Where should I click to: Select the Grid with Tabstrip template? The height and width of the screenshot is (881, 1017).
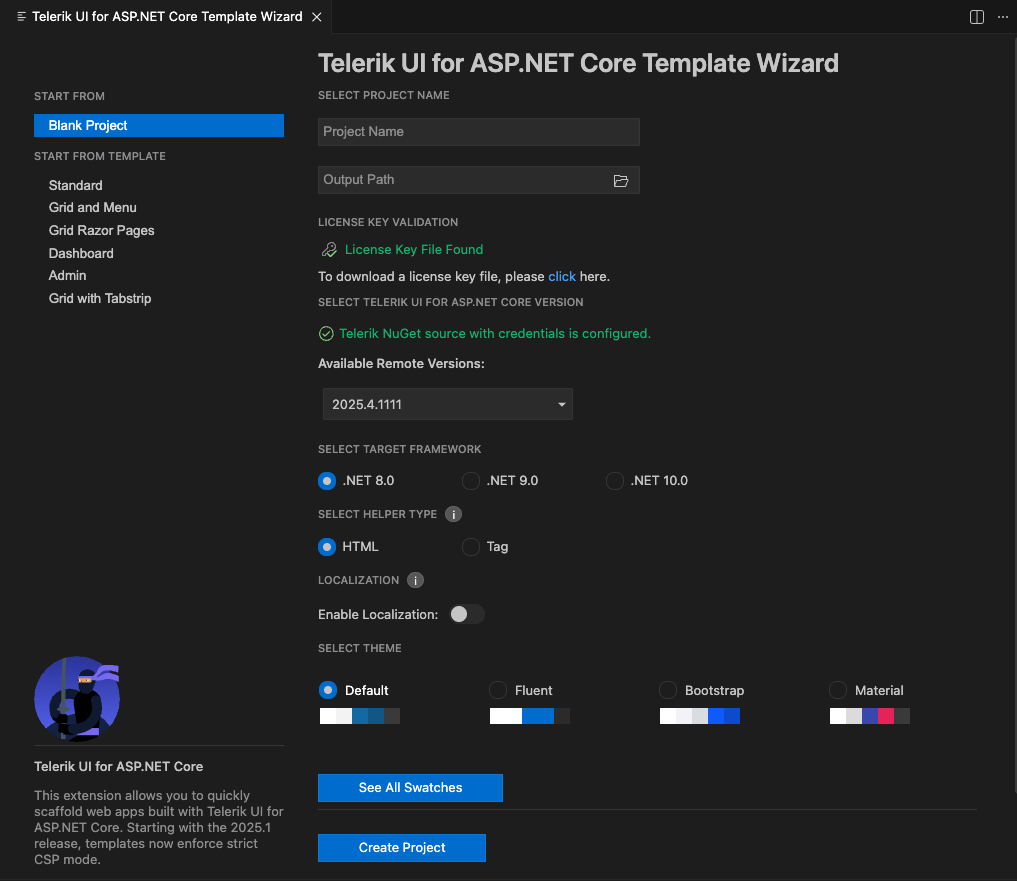point(100,298)
